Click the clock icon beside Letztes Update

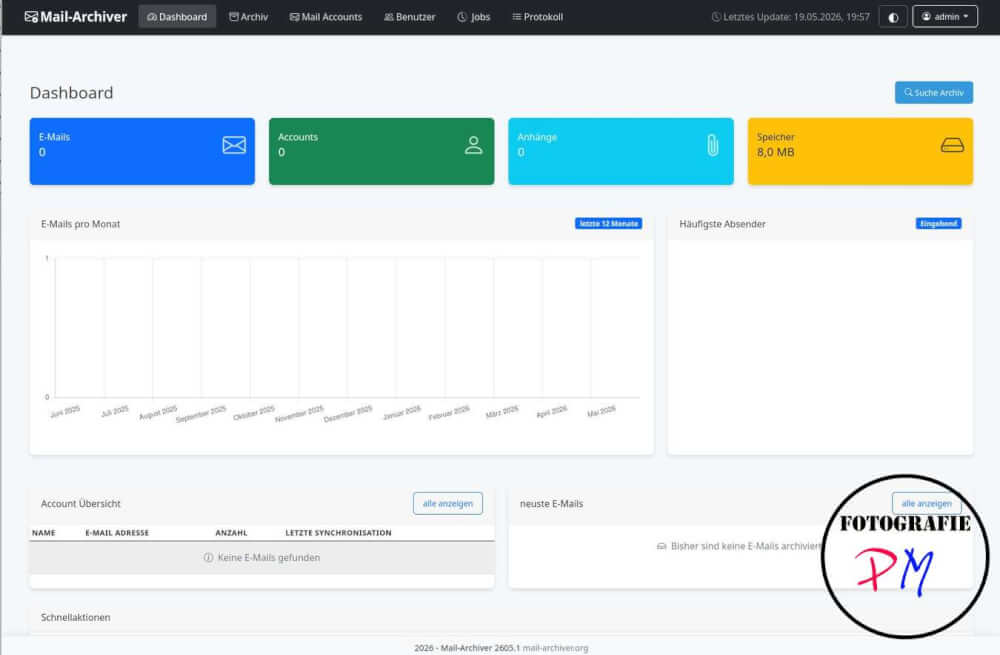pos(716,17)
